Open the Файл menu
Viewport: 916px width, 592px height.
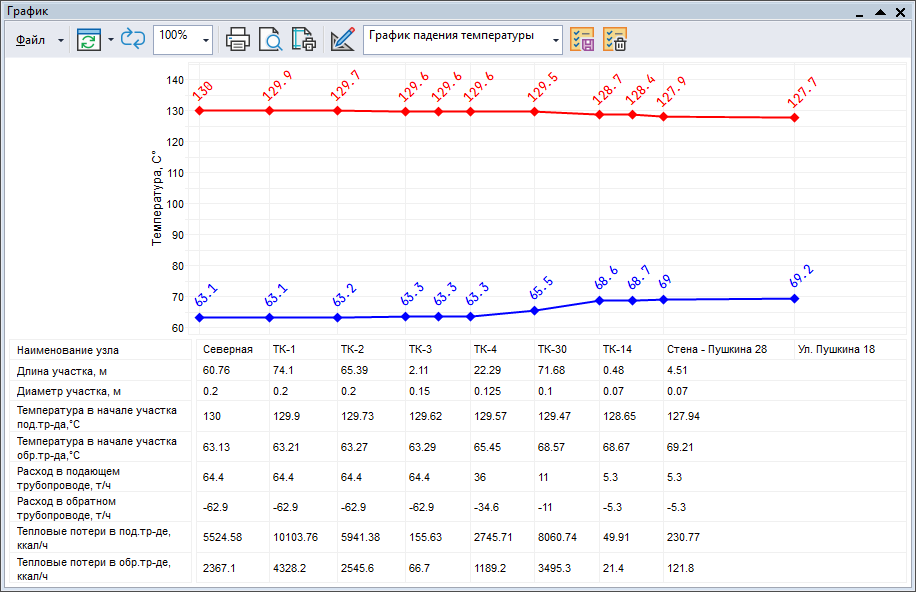(31, 41)
